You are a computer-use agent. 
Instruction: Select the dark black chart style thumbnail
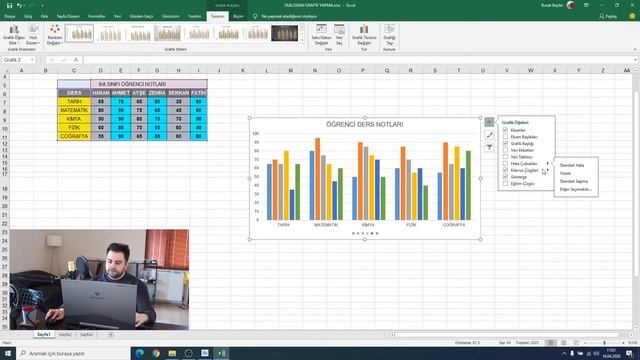tap(284, 33)
